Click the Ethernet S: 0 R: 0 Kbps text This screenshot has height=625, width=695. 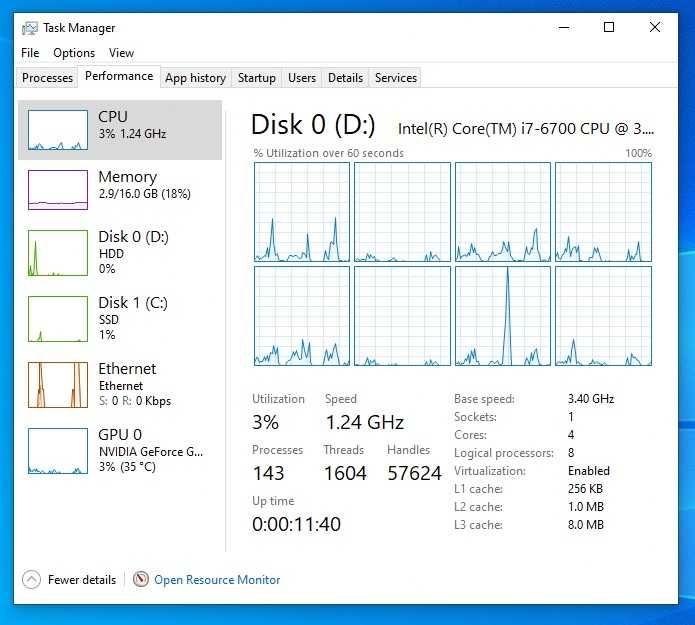(x=135, y=401)
